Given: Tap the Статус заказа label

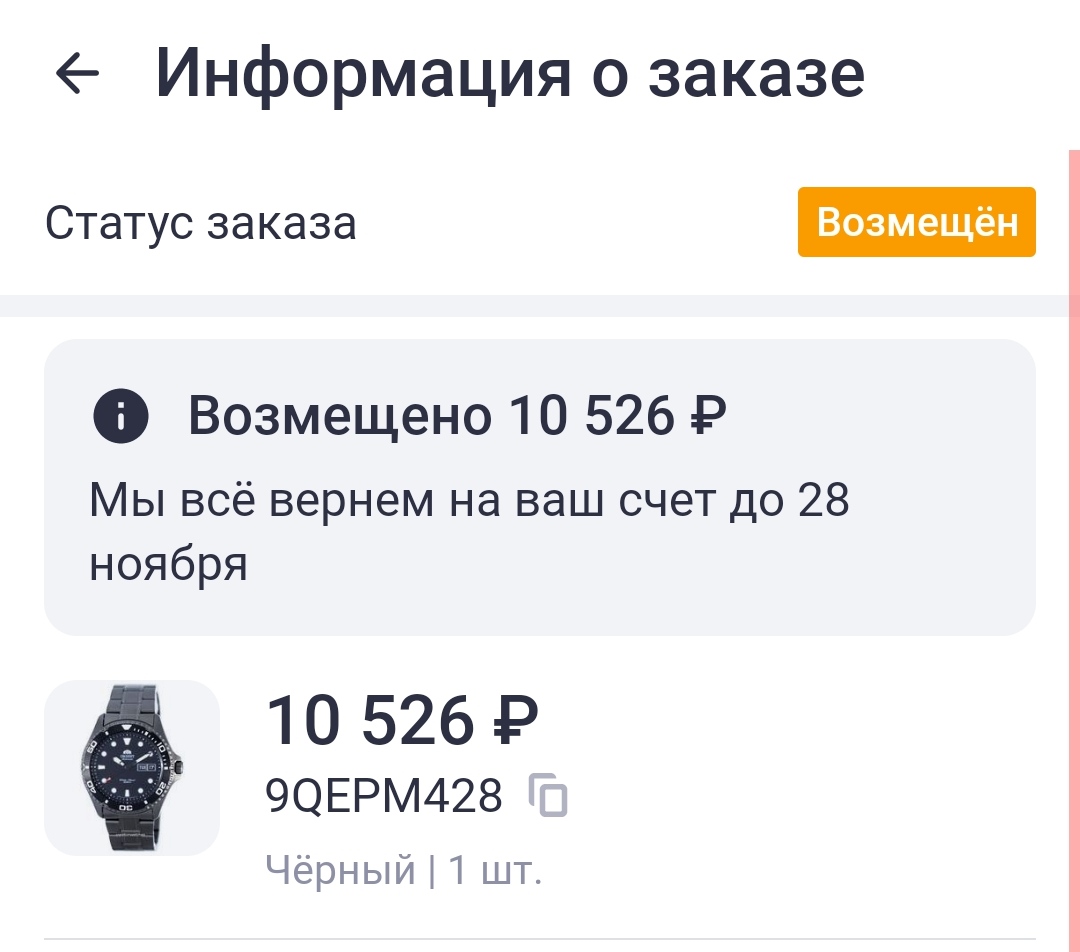Looking at the screenshot, I should [200, 223].
